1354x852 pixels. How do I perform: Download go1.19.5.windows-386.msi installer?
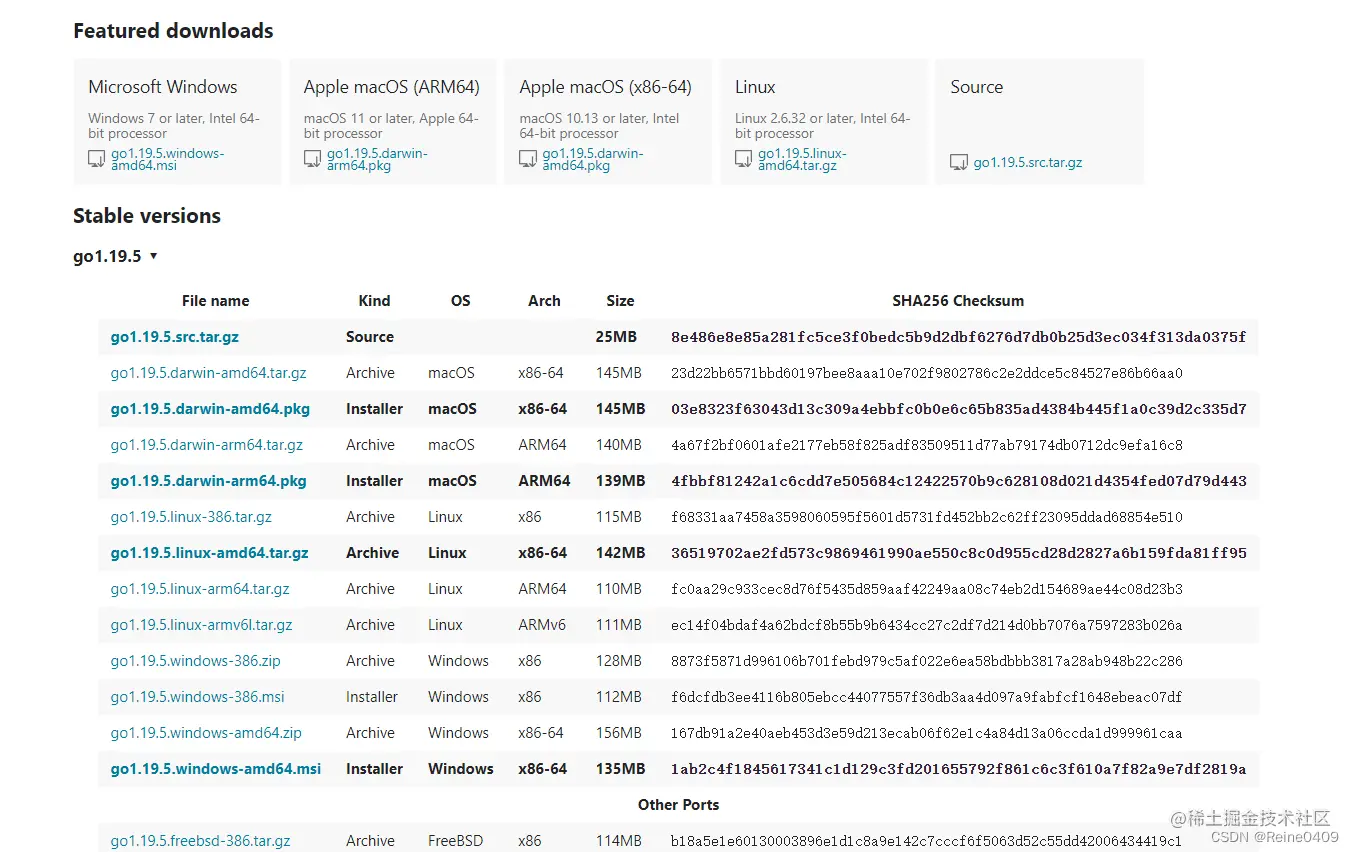point(198,697)
